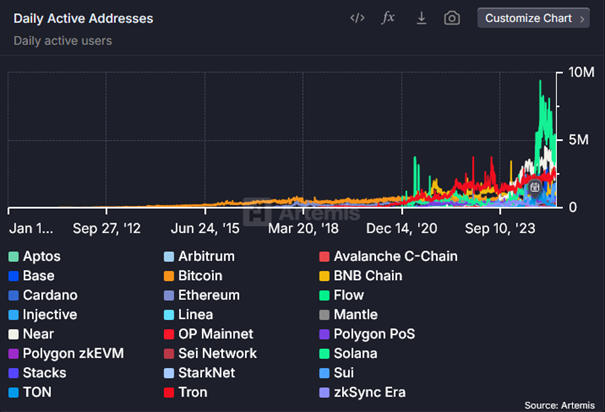Viewport: 605px width, 412px height.
Task: Toggle the Cardano legend entry
Action: [x=43, y=295]
